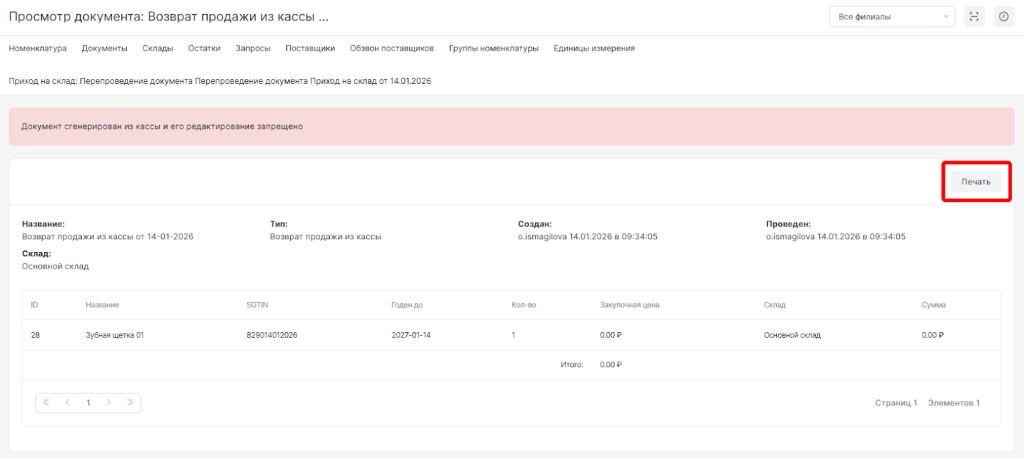1024x458 pixels.
Task: Go to previous page arrow
Action: 67,402
